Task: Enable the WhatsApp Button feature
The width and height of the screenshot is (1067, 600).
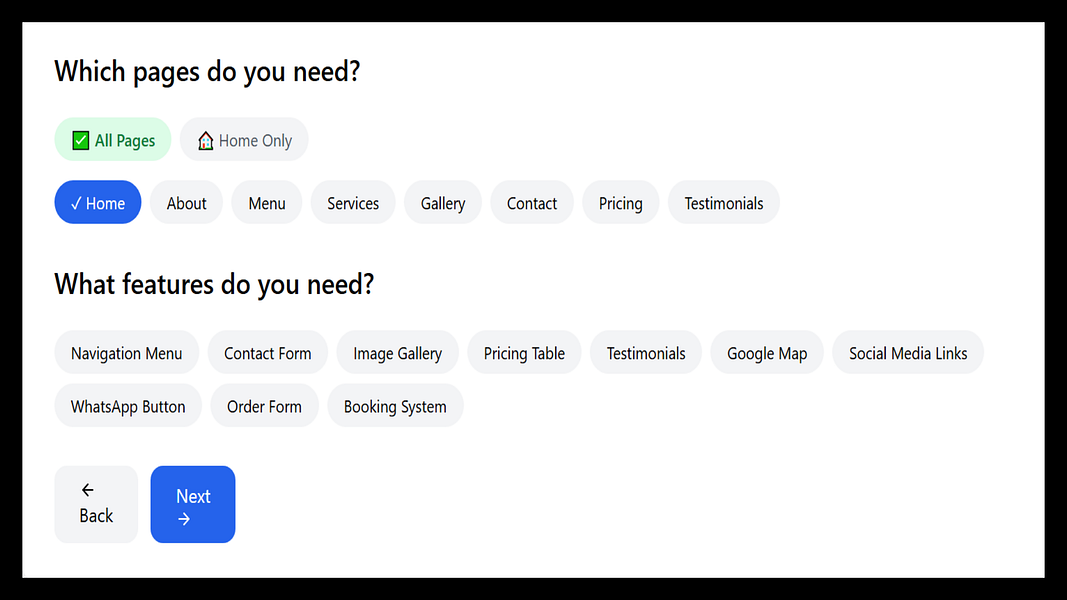Action: (x=128, y=405)
